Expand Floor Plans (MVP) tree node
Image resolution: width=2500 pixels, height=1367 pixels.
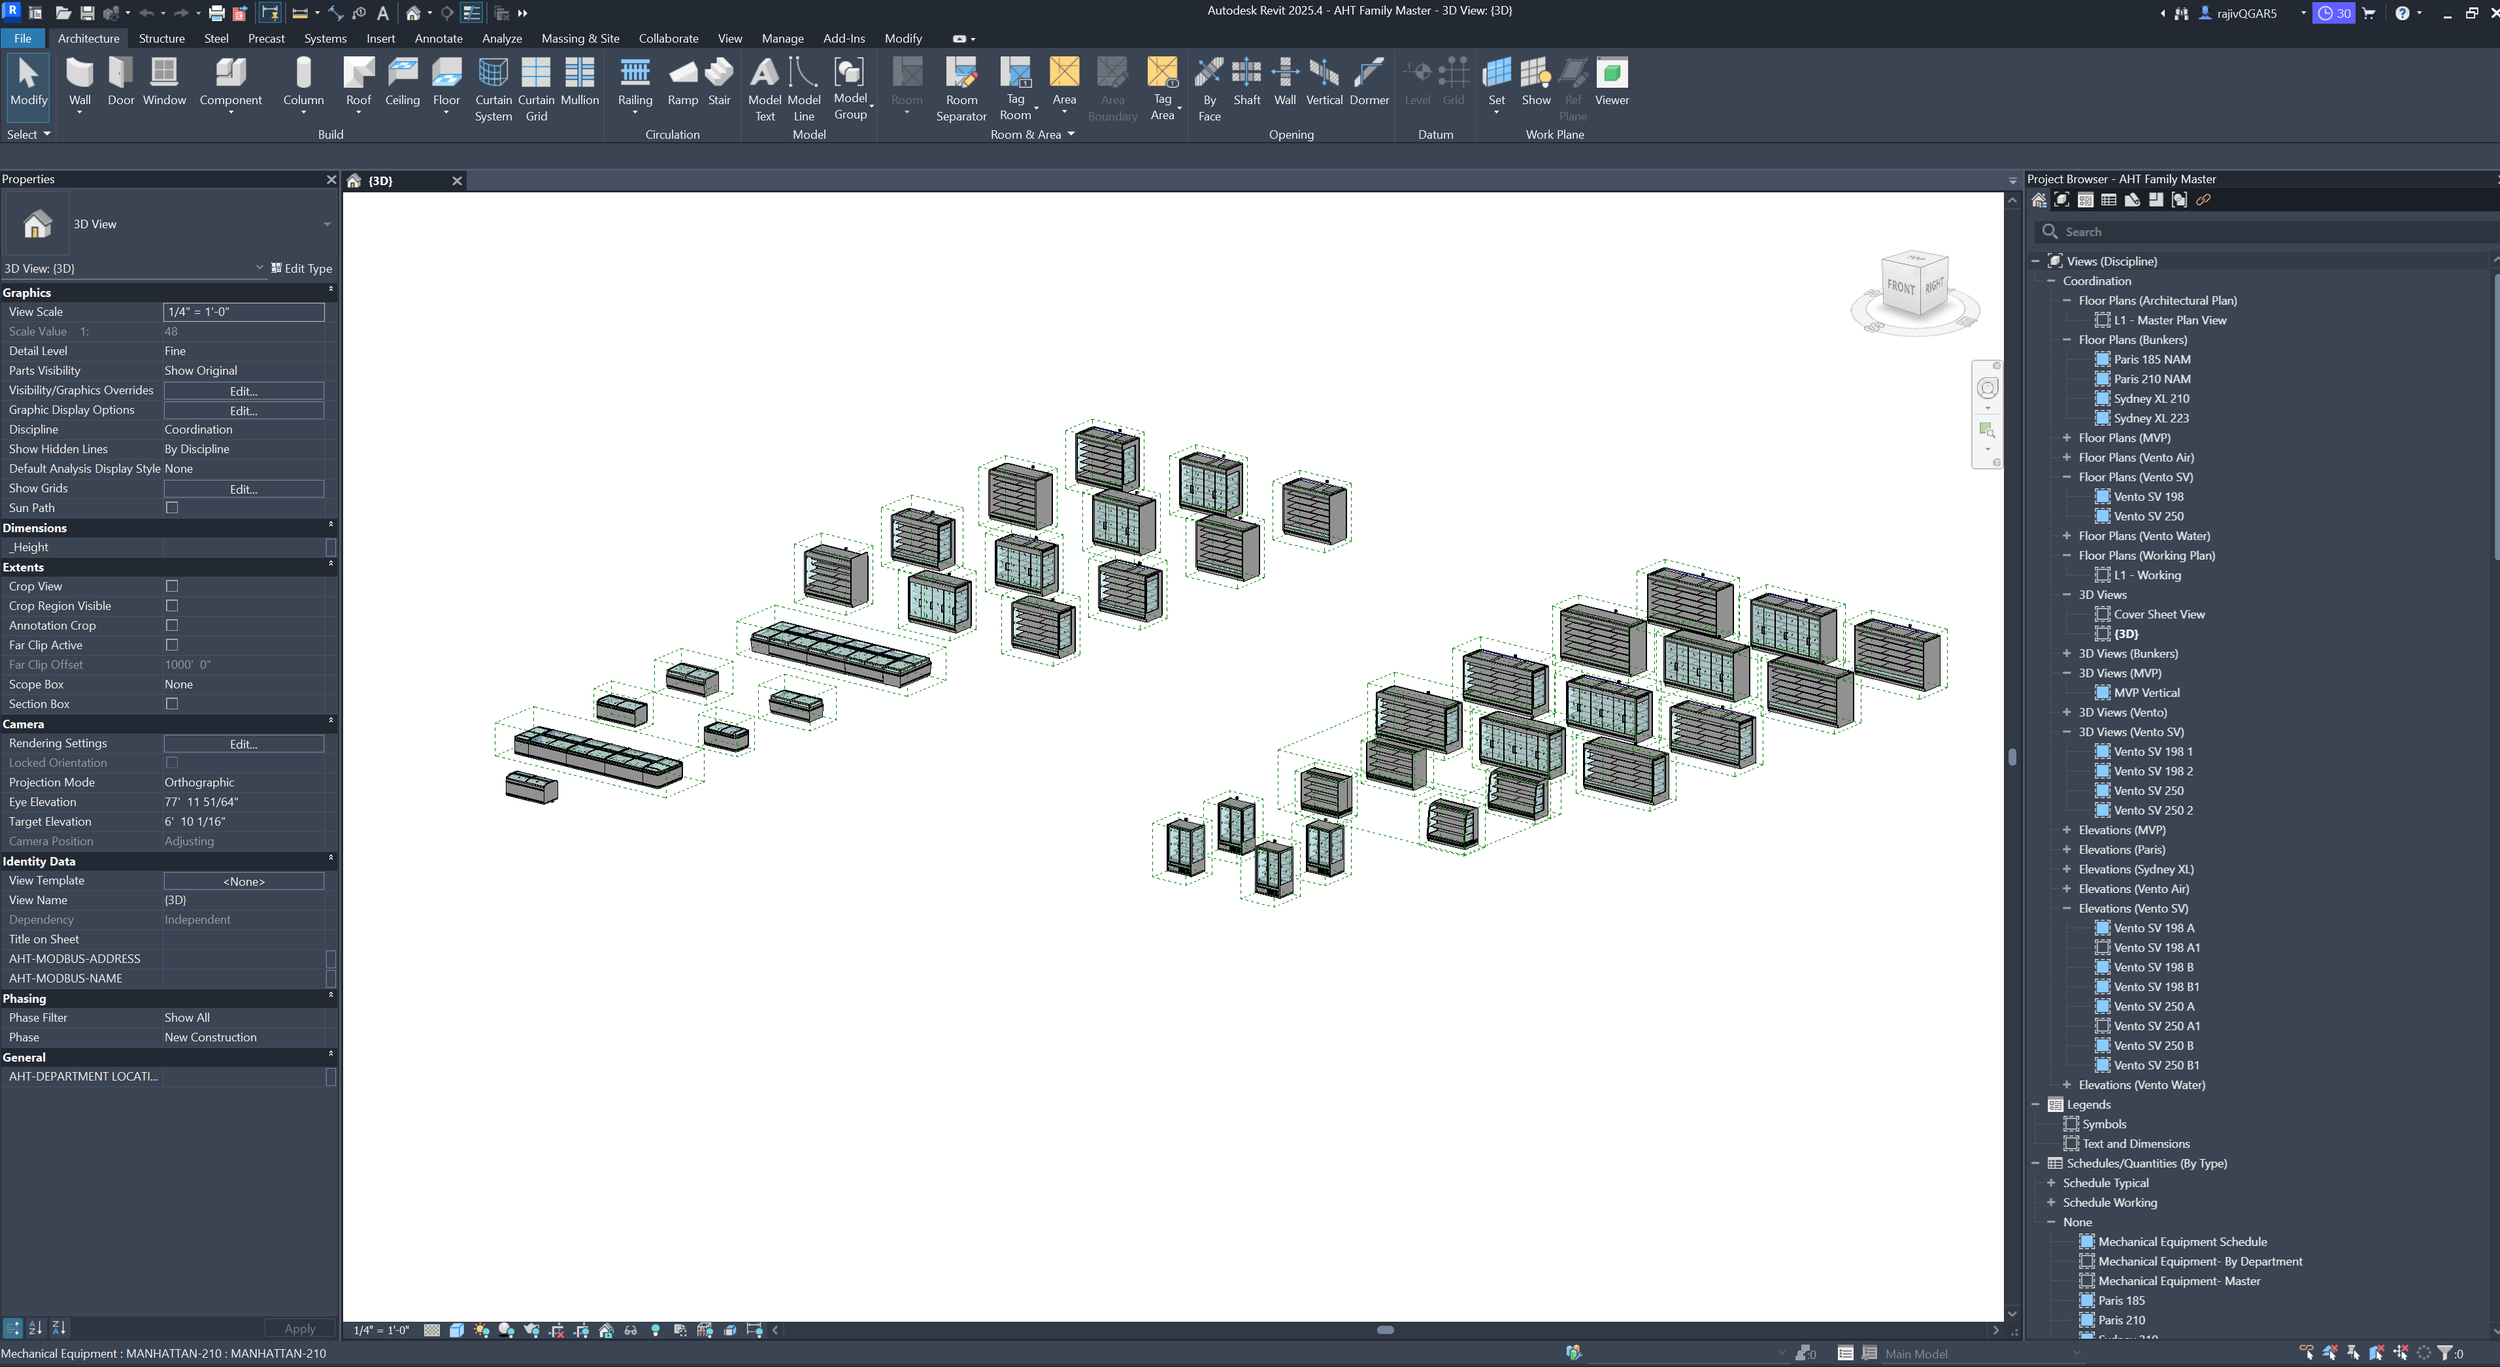(2066, 438)
